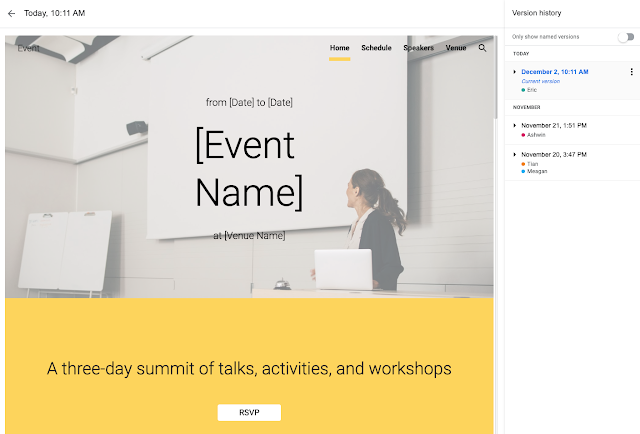Expand the November 21, 1:51 PM version arrow

514,125
